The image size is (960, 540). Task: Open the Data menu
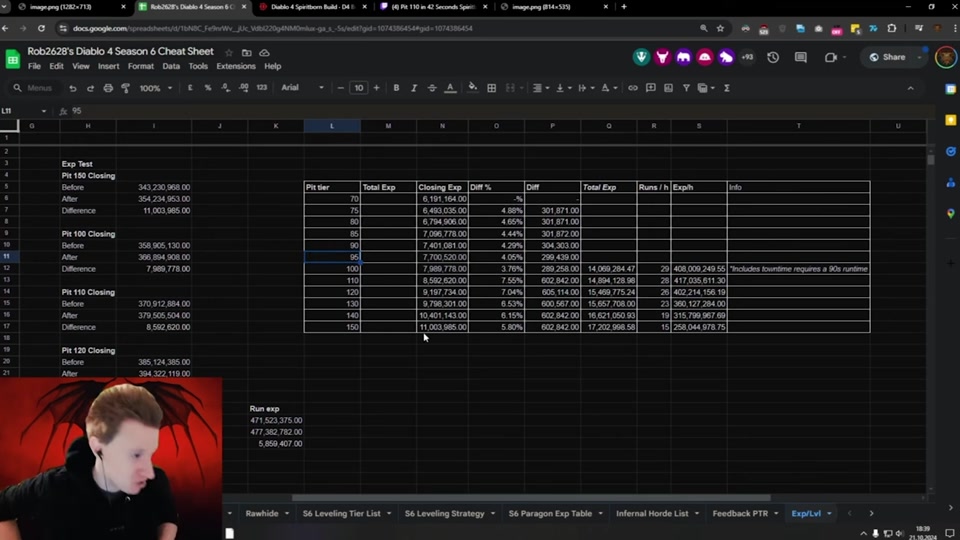click(171, 66)
